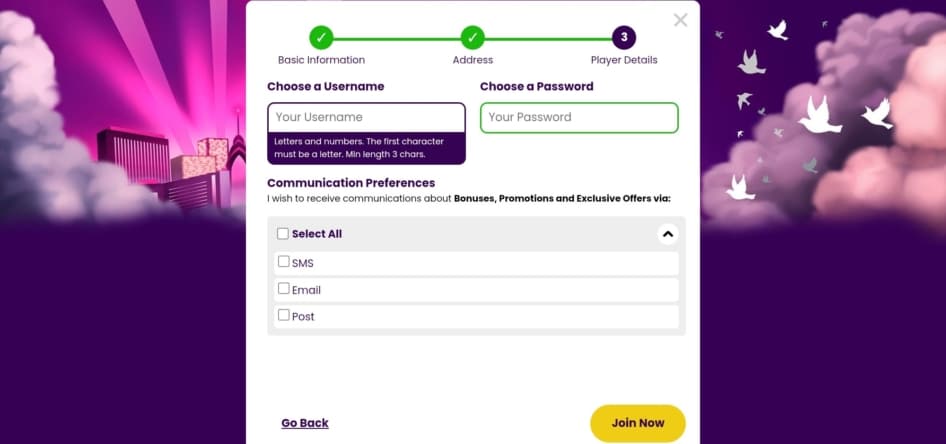The height and width of the screenshot is (444, 946).
Task: Tick the Select All checkbox
Action: coord(283,234)
